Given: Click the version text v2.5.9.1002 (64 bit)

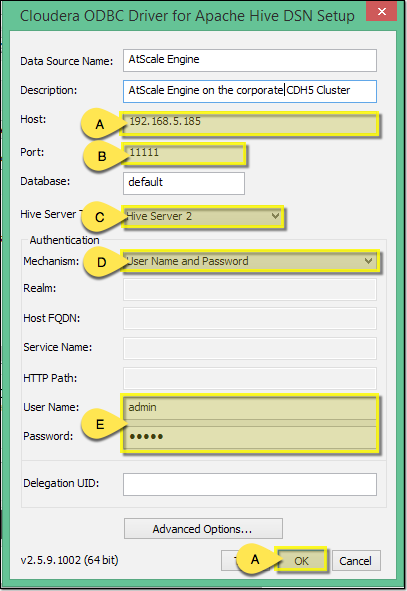Looking at the screenshot, I should pos(69,560).
